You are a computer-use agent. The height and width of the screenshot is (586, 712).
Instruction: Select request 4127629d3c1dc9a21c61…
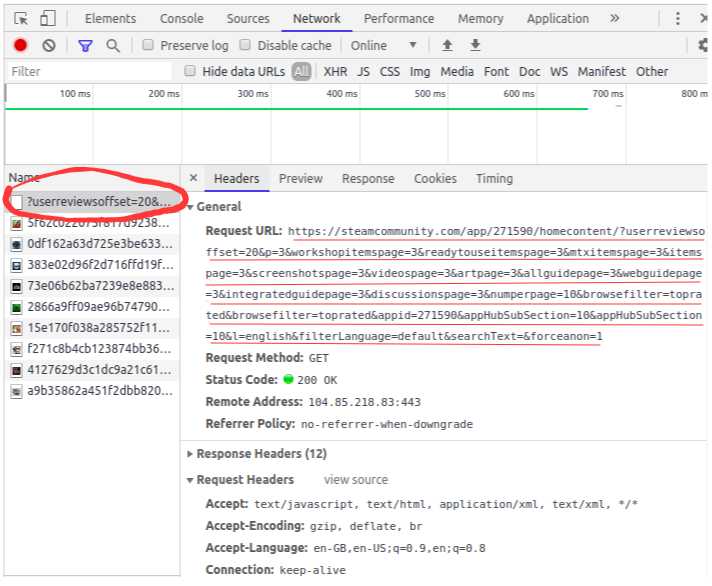tap(93, 370)
